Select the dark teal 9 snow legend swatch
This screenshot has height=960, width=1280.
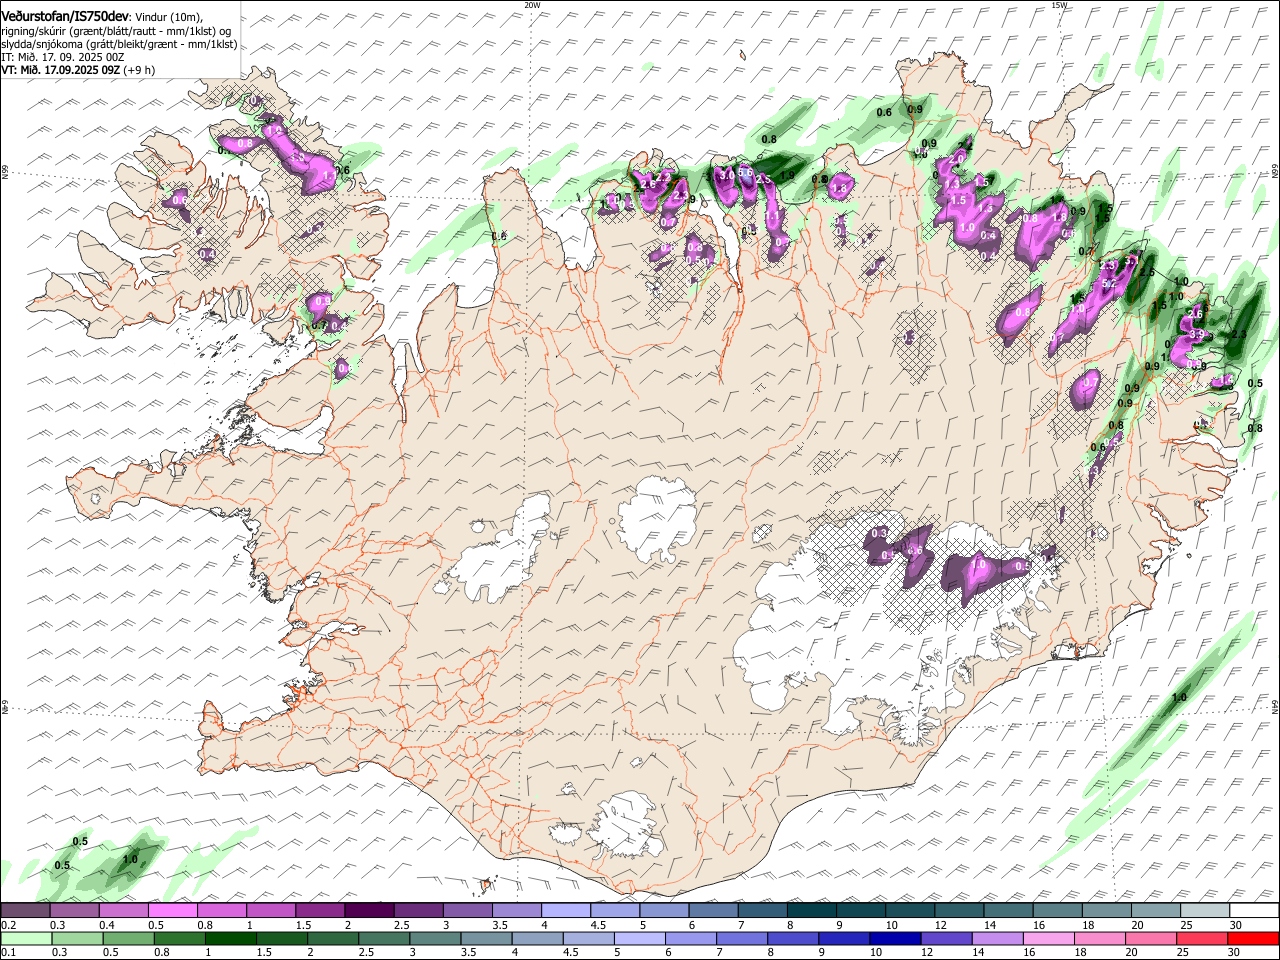pyautogui.click(x=860, y=911)
